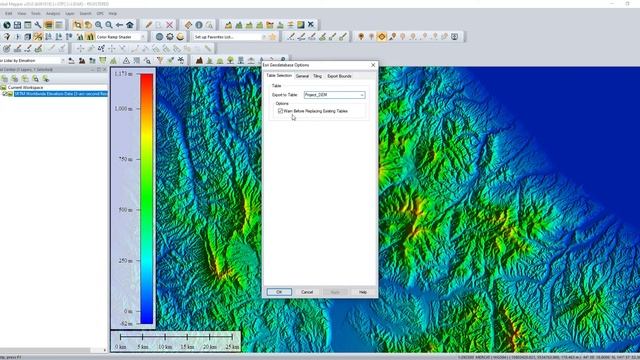Toggle visibility checkbox of SRTM elevation layer

[5, 94]
